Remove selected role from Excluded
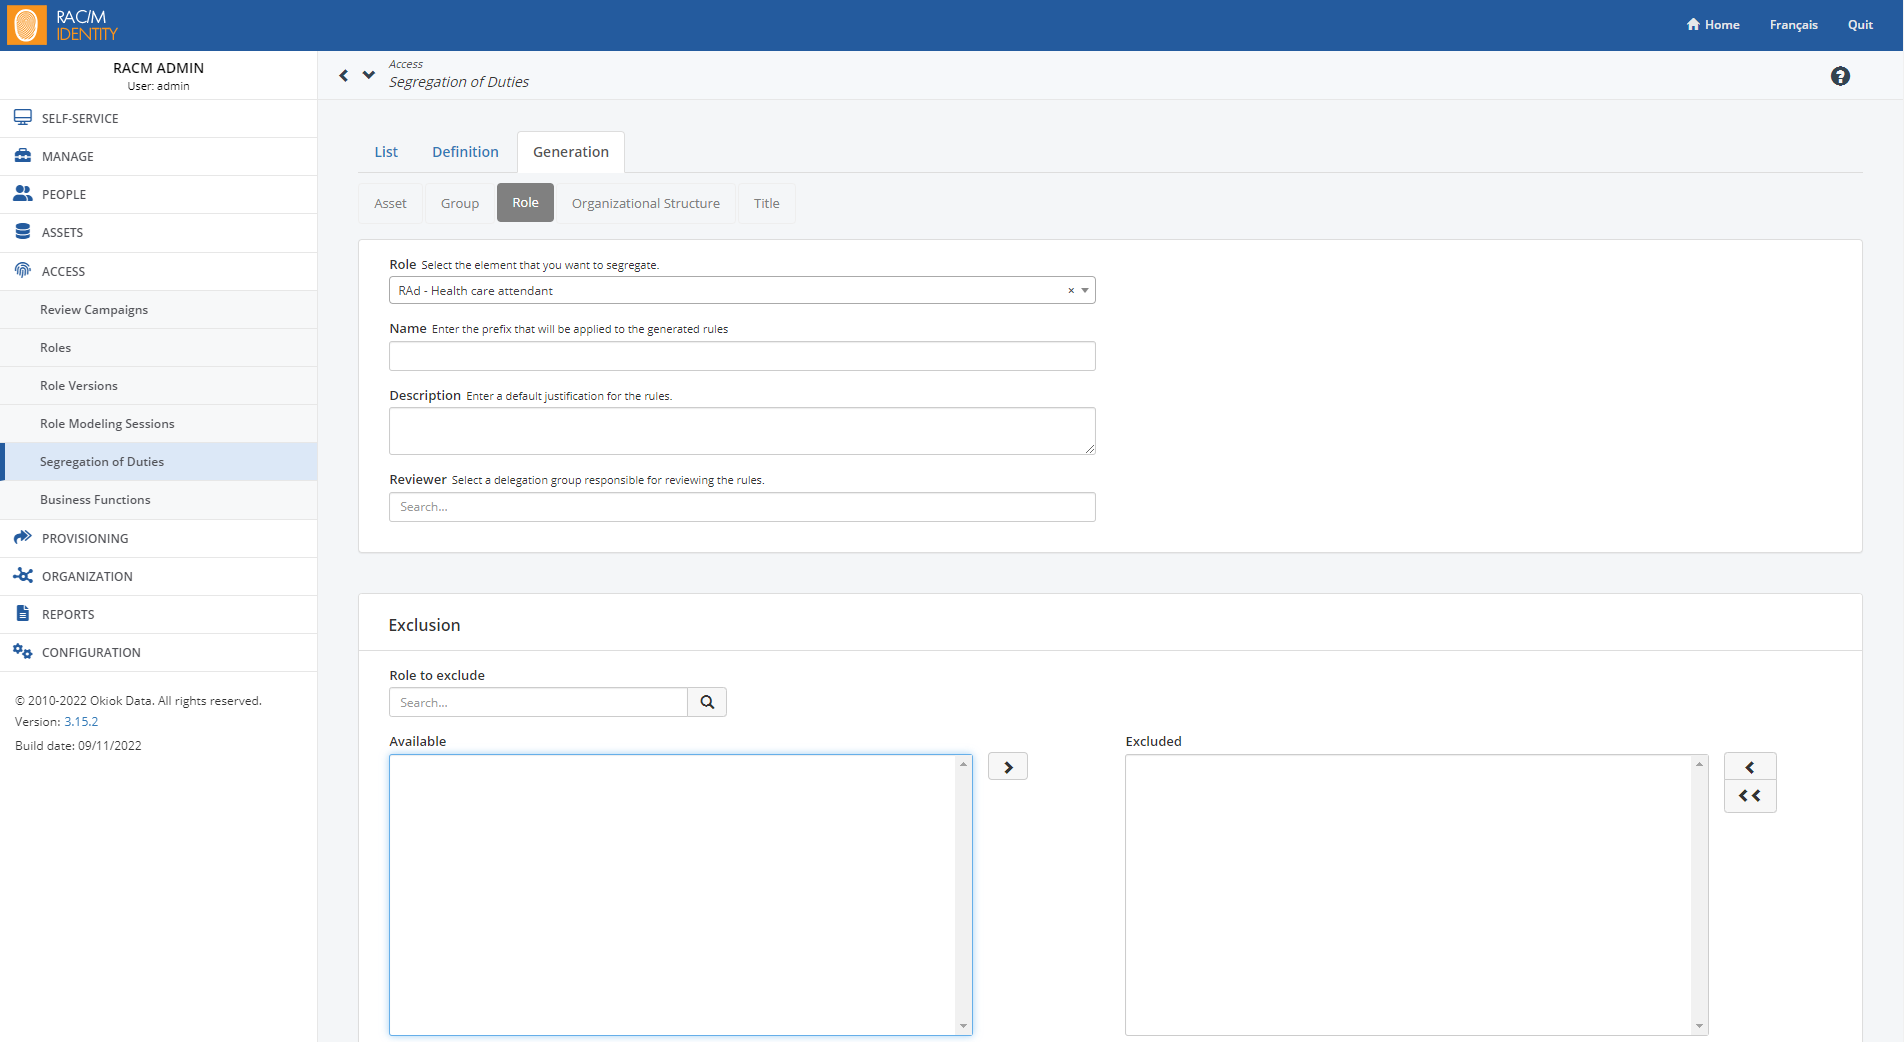The height and width of the screenshot is (1042, 1904). [1750, 767]
